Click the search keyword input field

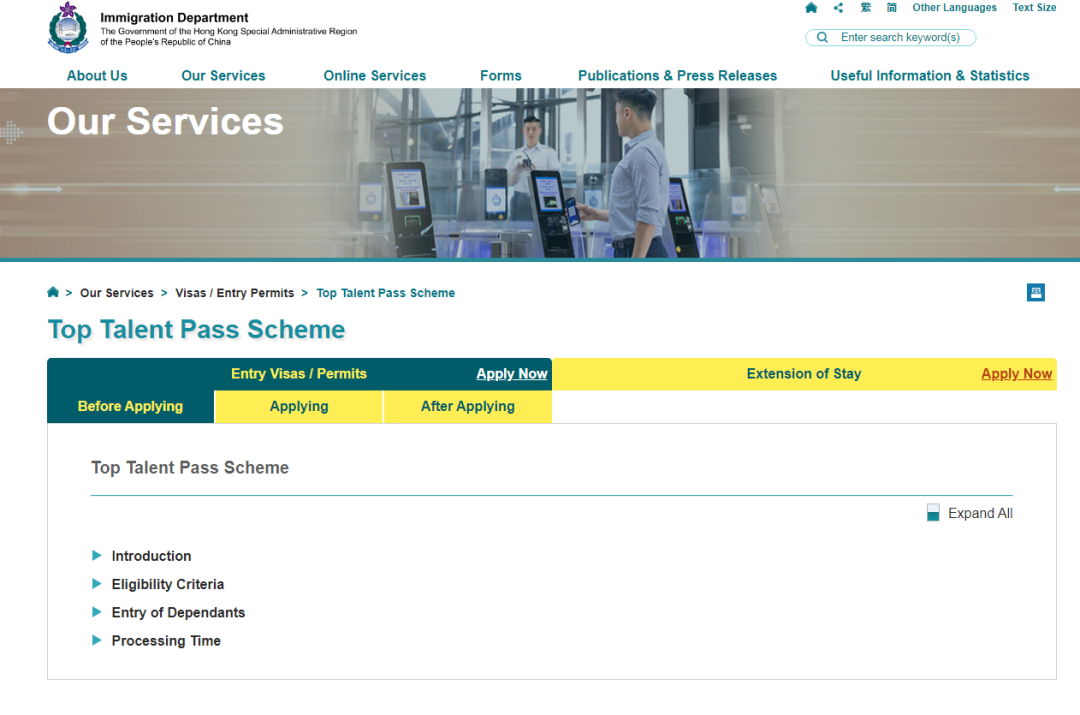pos(900,38)
